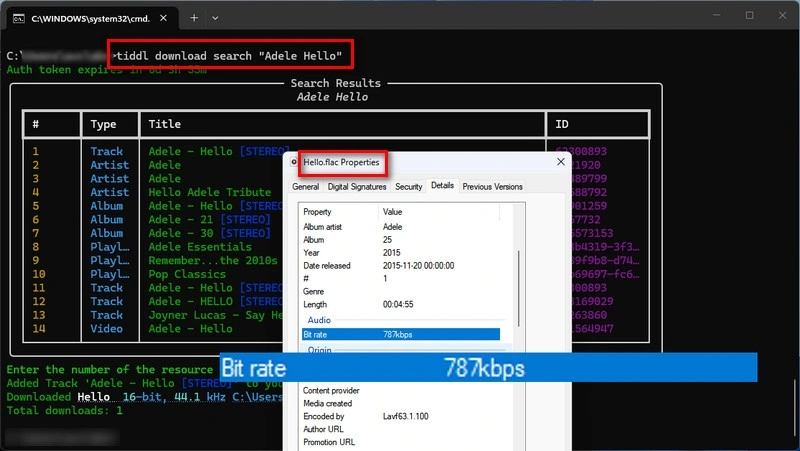Click the Hello.flac Properties title icon
Image resolution: width=800 pixels, height=451 pixels.
(x=294, y=162)
